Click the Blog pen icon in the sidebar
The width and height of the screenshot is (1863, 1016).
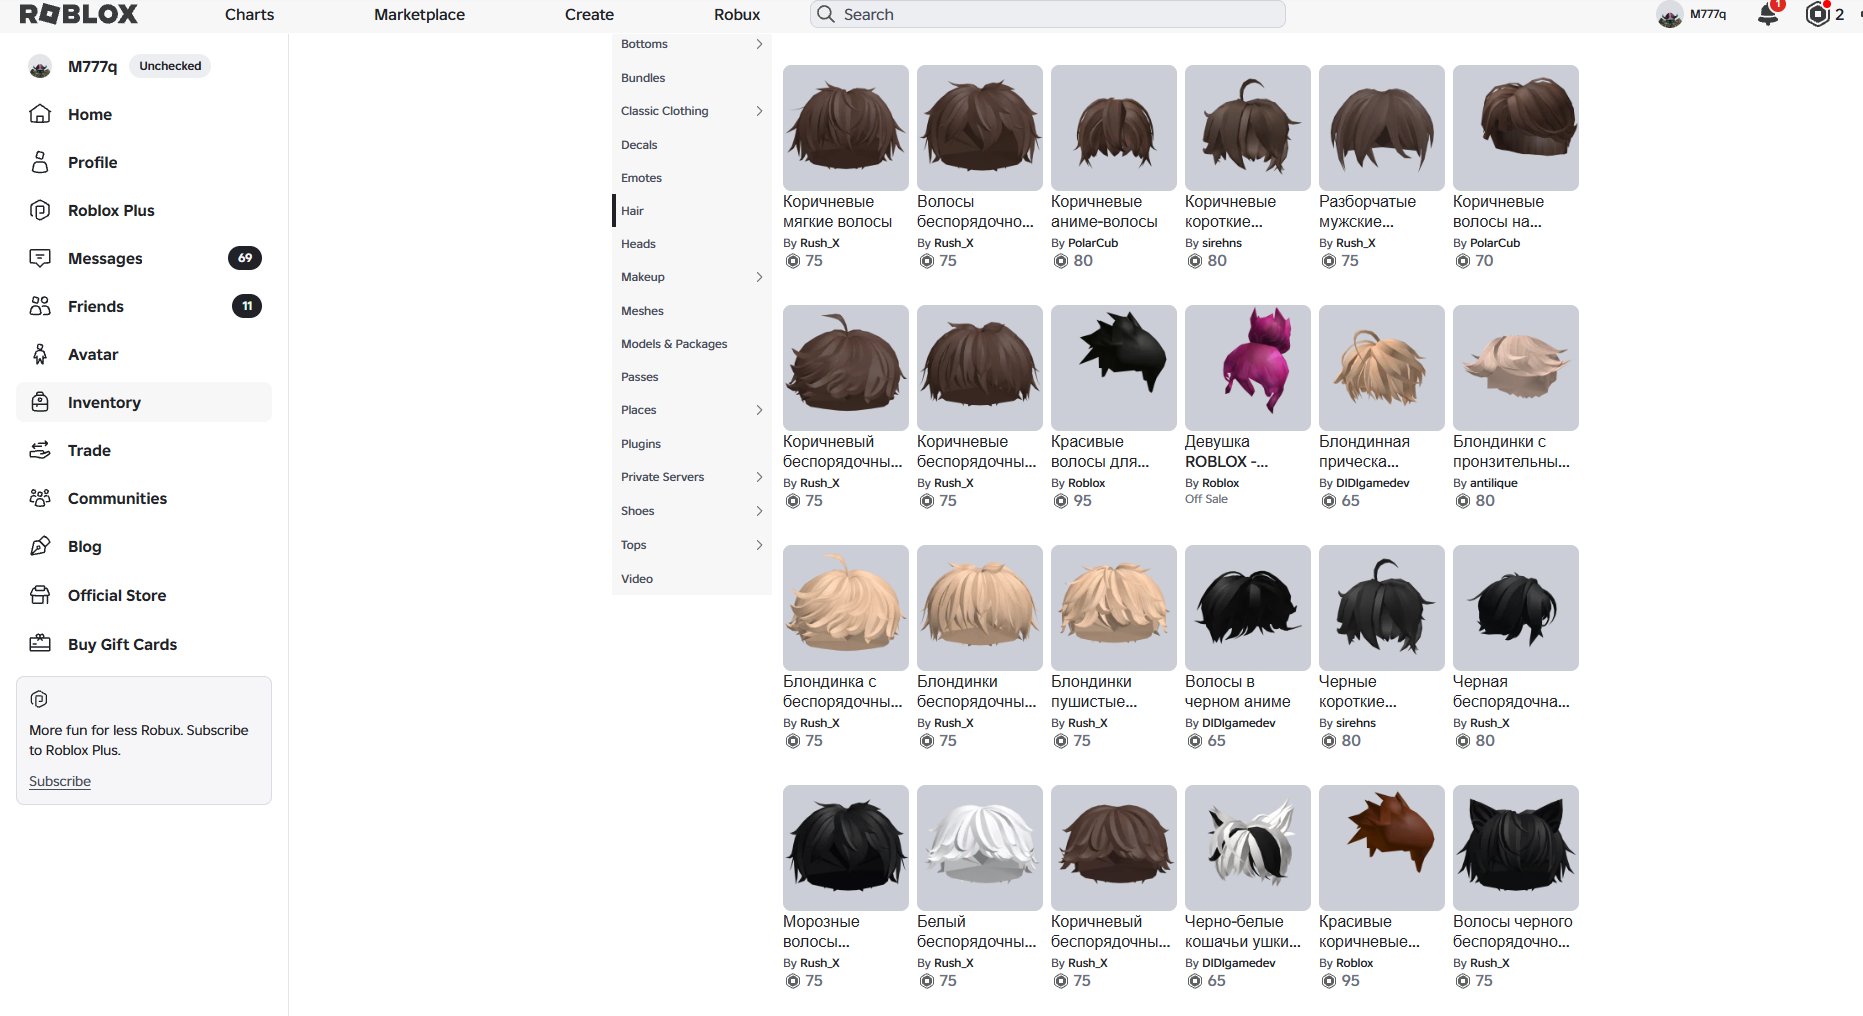[x=40, y=546]
